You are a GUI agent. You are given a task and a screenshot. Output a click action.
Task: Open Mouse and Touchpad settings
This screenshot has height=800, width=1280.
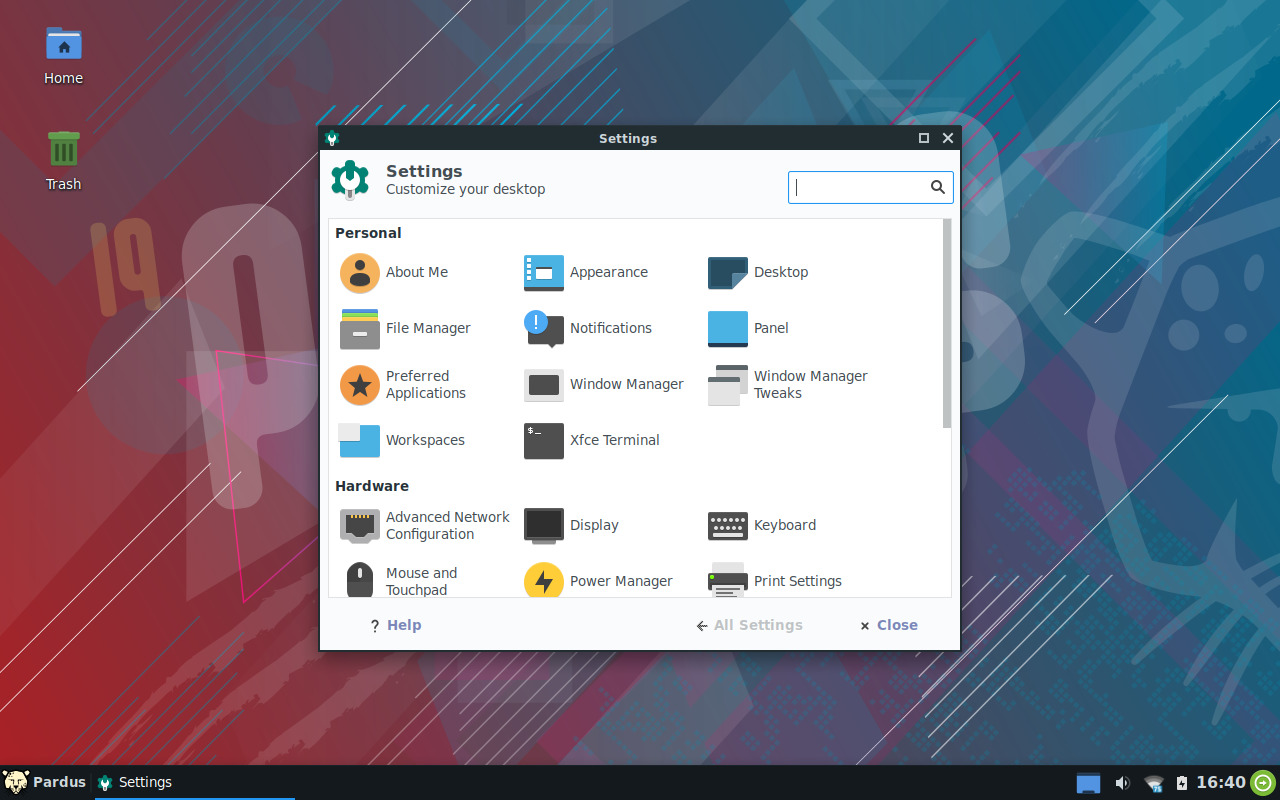click(421, 581)
